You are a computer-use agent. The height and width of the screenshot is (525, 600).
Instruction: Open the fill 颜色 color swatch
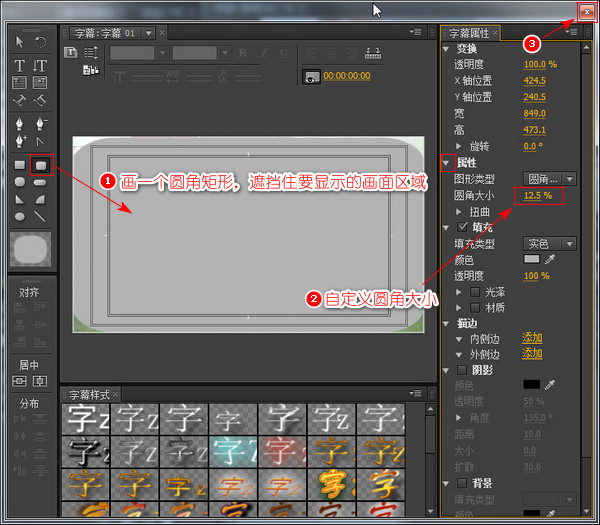click(x=532, y=259)
